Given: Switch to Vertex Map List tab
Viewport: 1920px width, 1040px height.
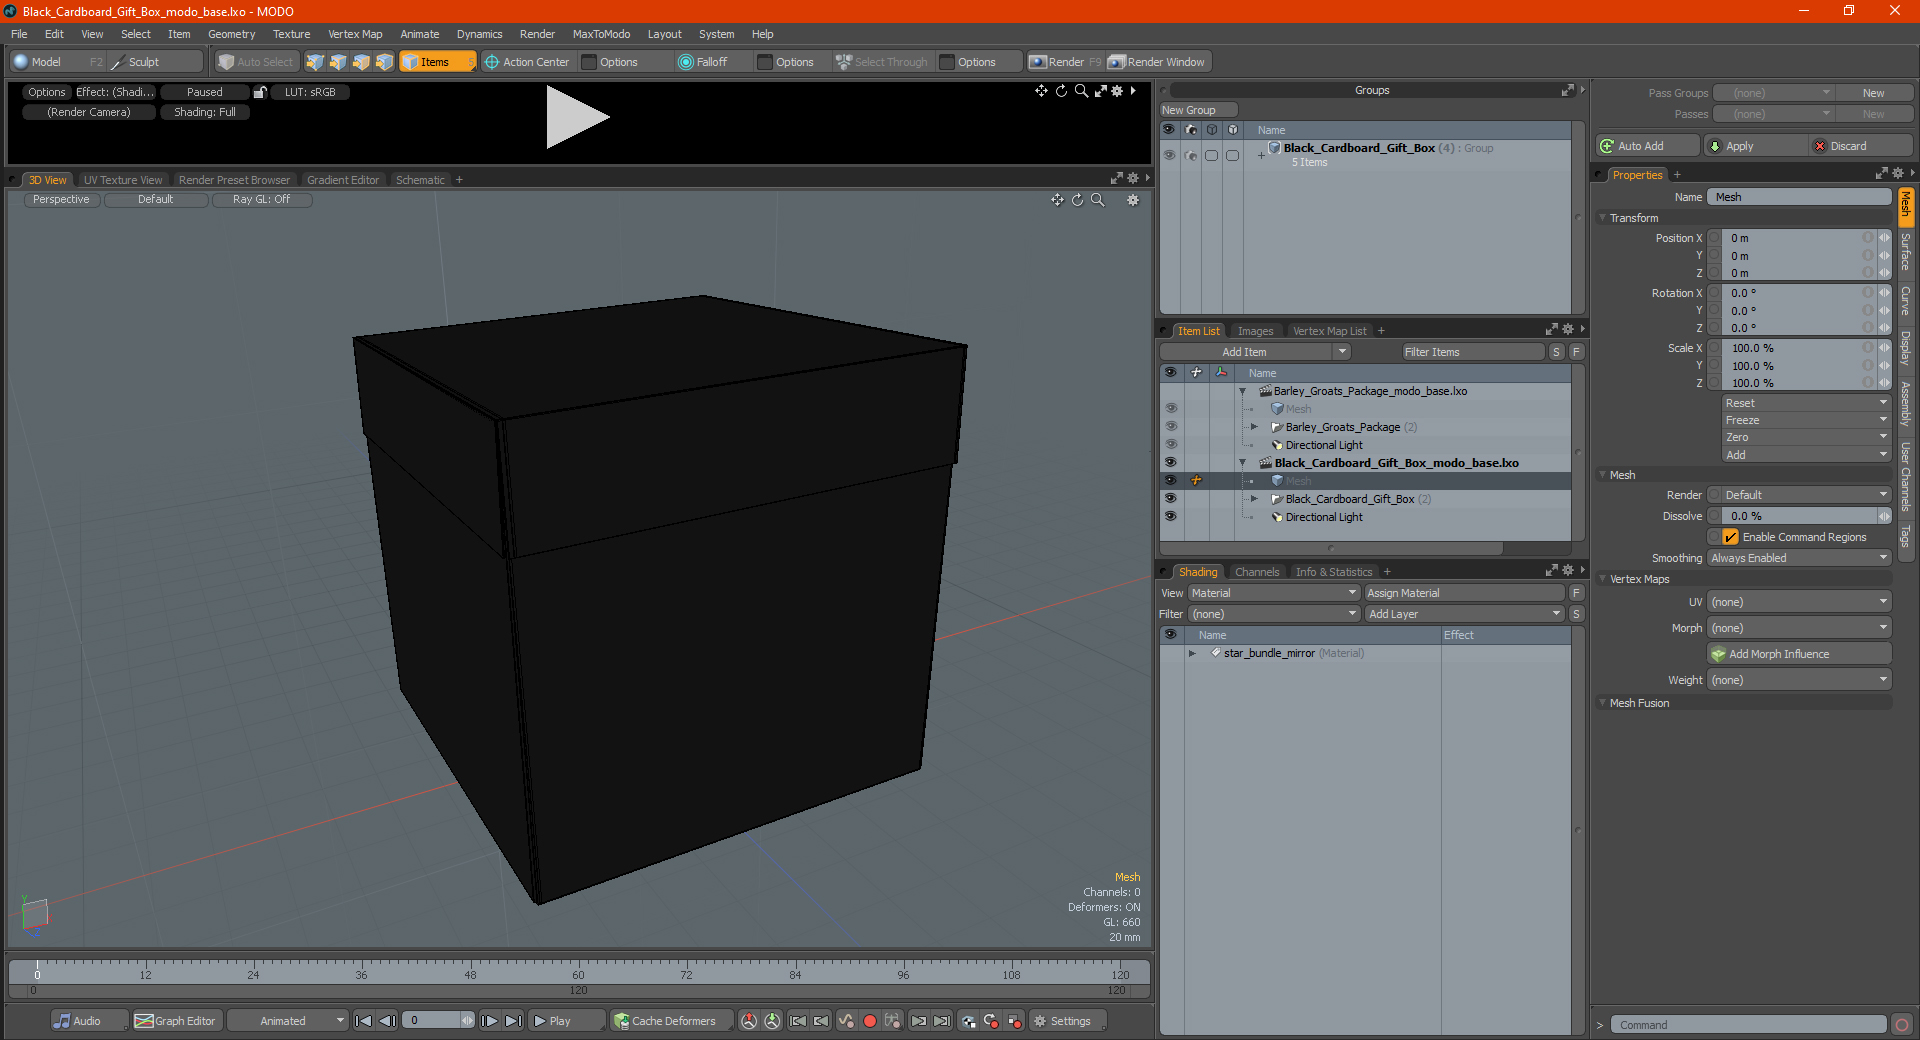Looking at the screenshot, I should [x=1329, y=331].
